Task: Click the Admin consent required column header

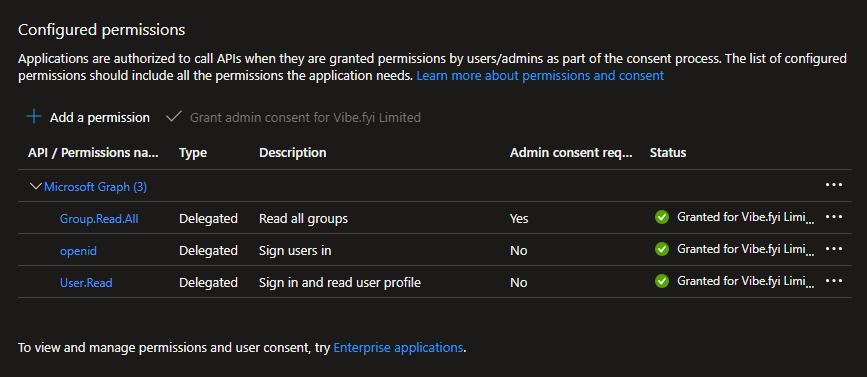Action: pos(571,153)
